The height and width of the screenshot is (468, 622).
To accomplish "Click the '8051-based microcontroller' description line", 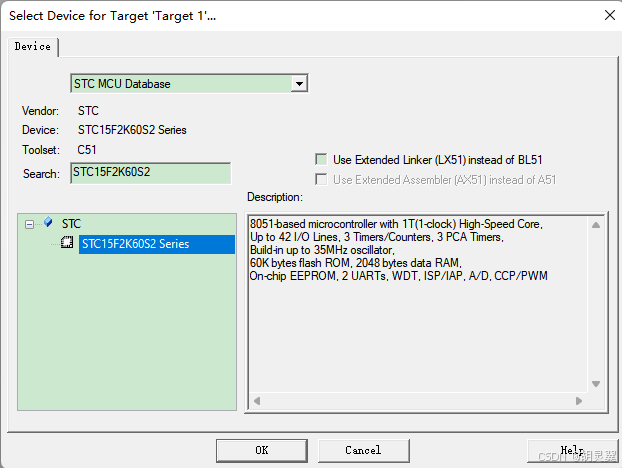I will 396,224.
